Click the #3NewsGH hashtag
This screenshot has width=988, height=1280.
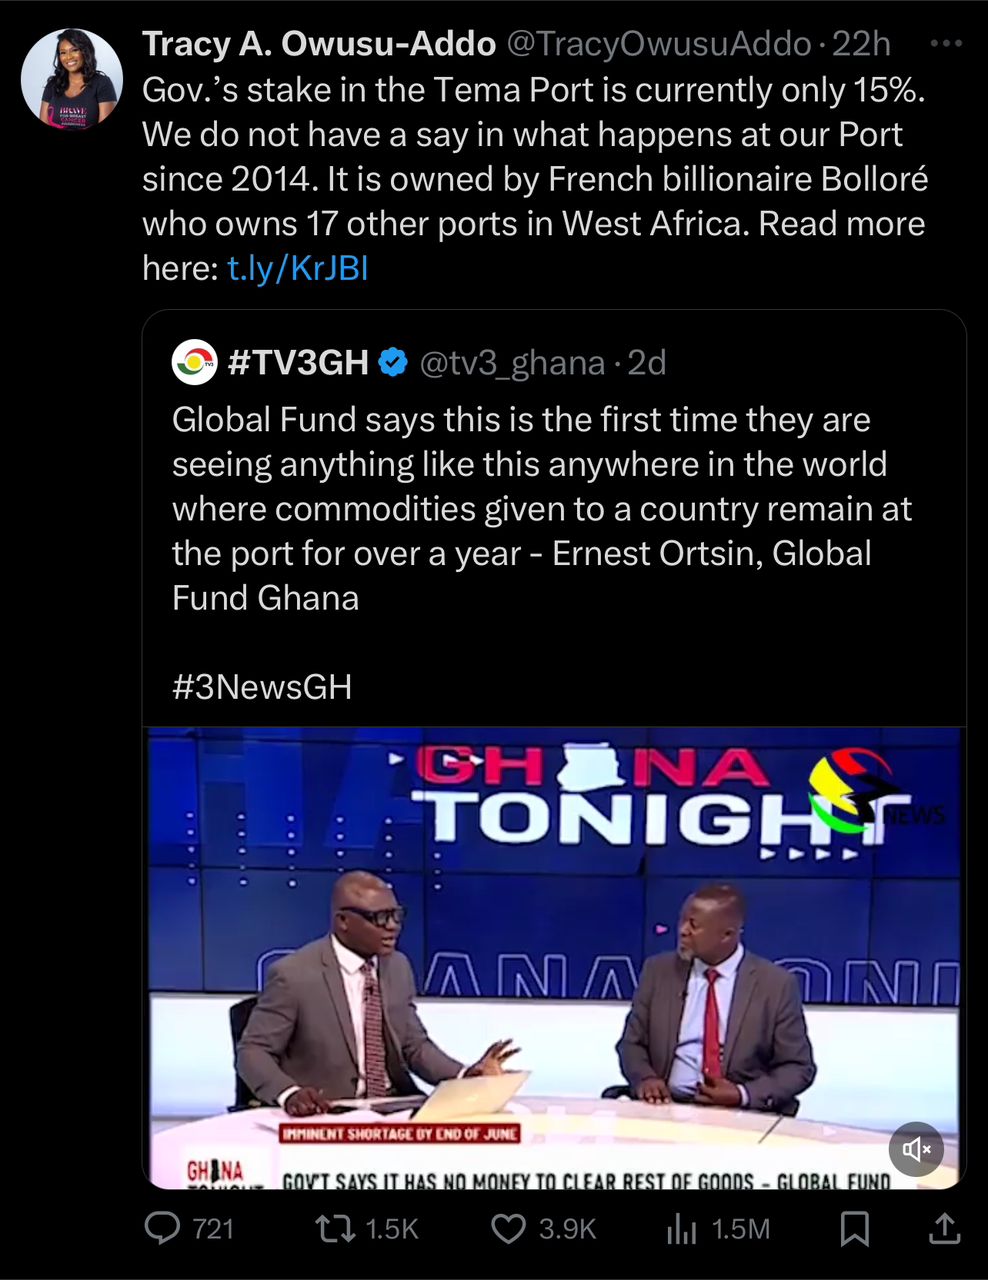click(x=262, y=687)
